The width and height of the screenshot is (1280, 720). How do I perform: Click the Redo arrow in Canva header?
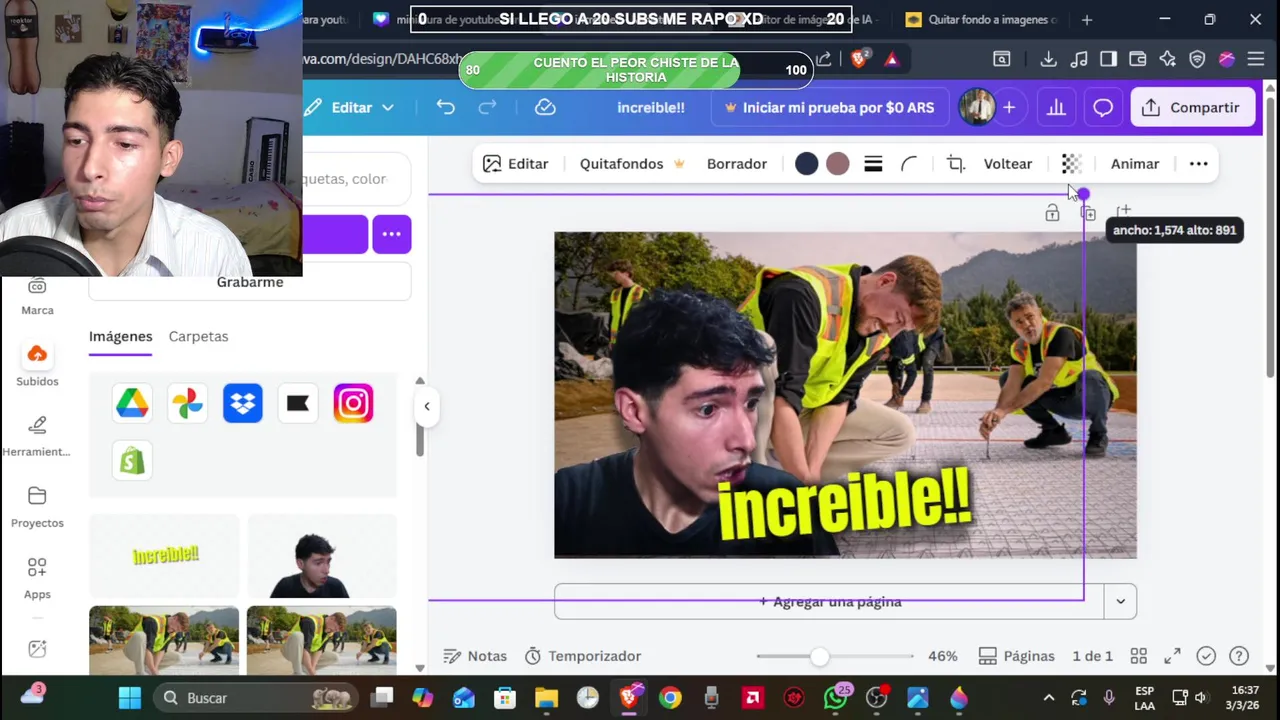(487, 107)
